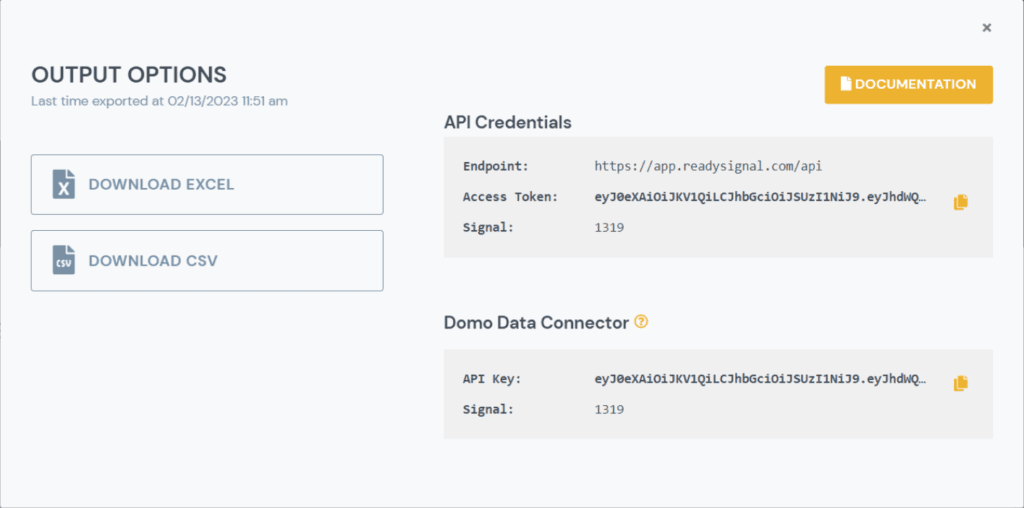Open help for Domo Data Connector
The height and width of the screenshot is (508, 1024).
tap(642, 322)
